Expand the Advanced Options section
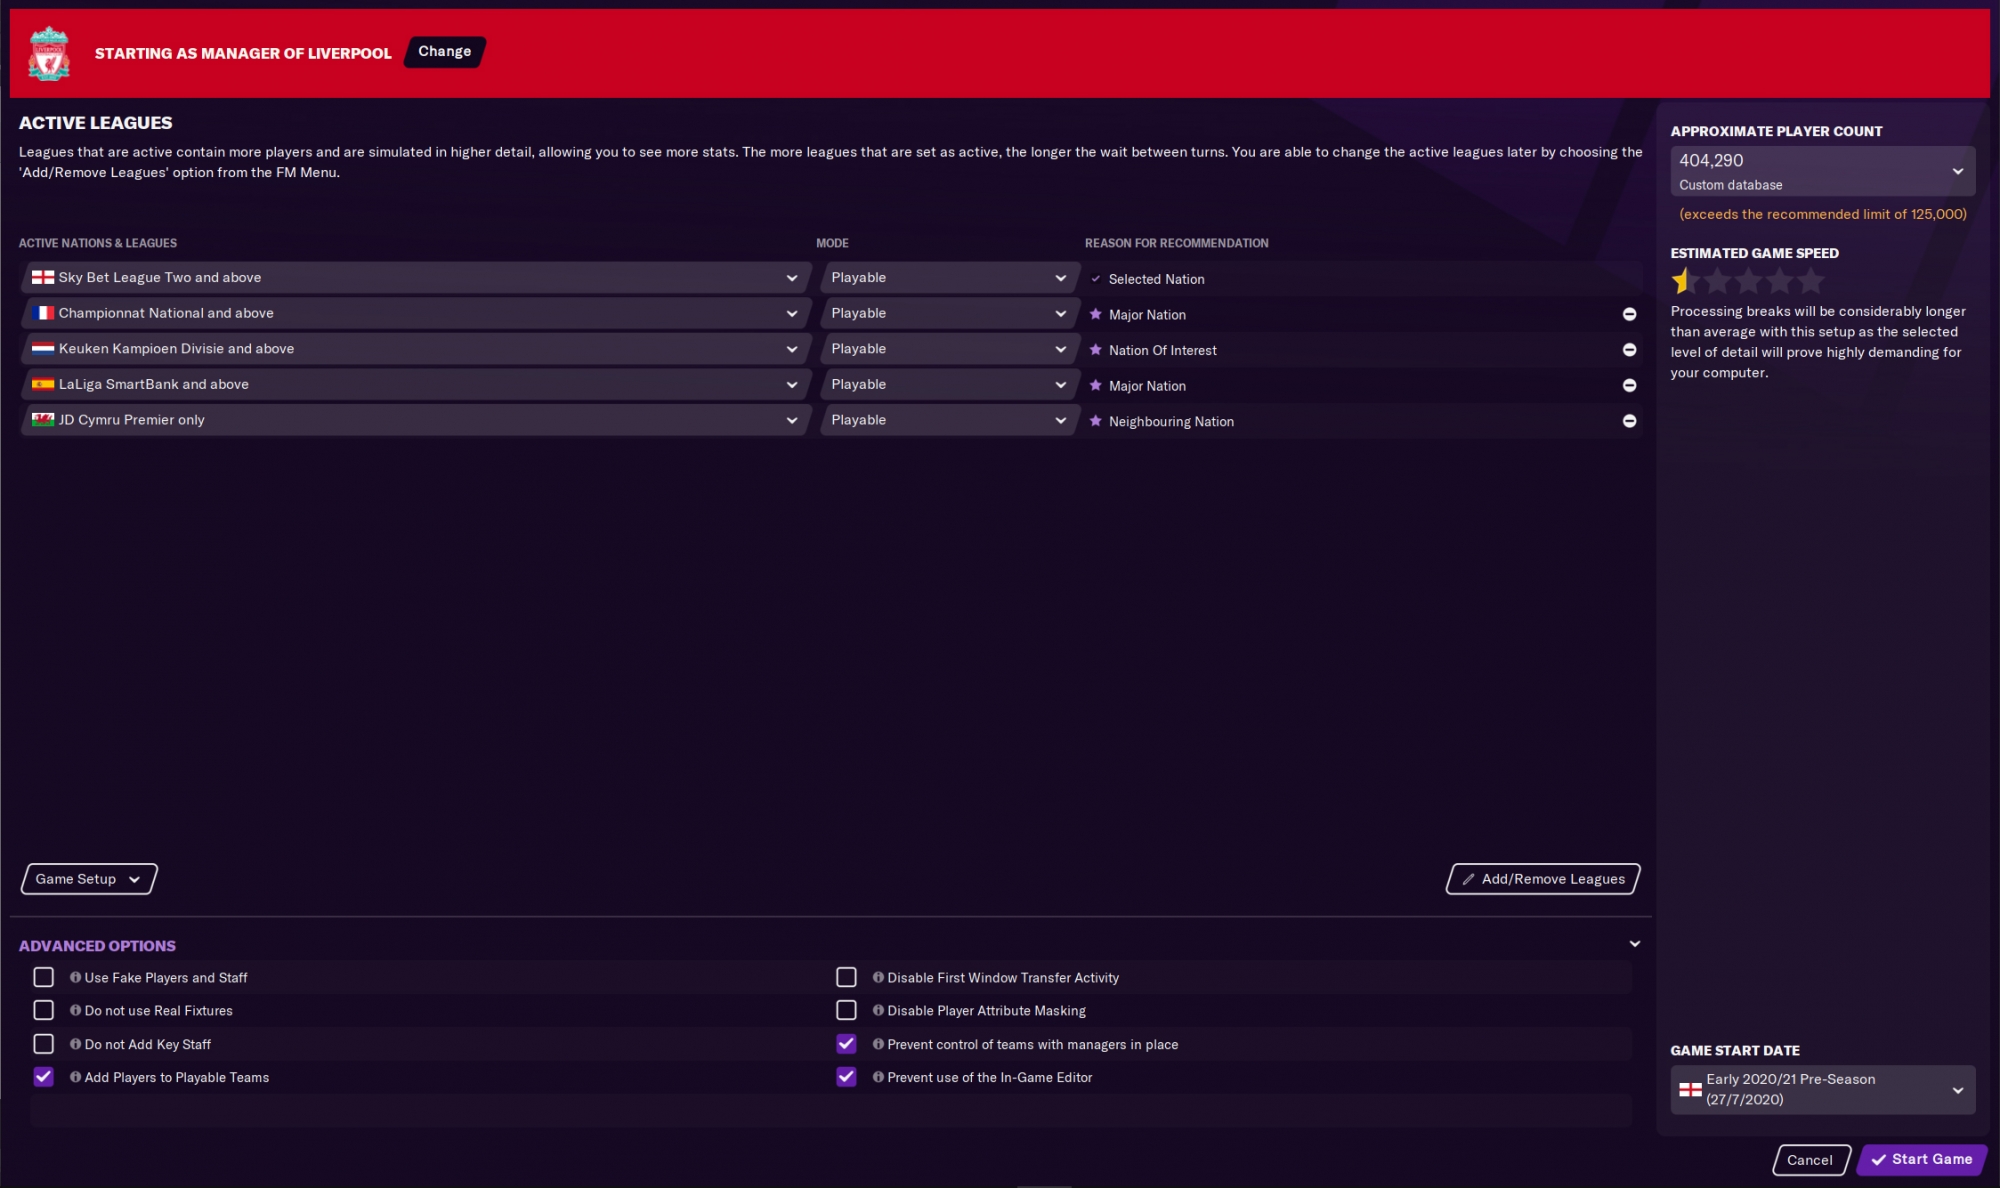Image resolution: width=2000 pixels, height=1188 pixels. 1634,943
